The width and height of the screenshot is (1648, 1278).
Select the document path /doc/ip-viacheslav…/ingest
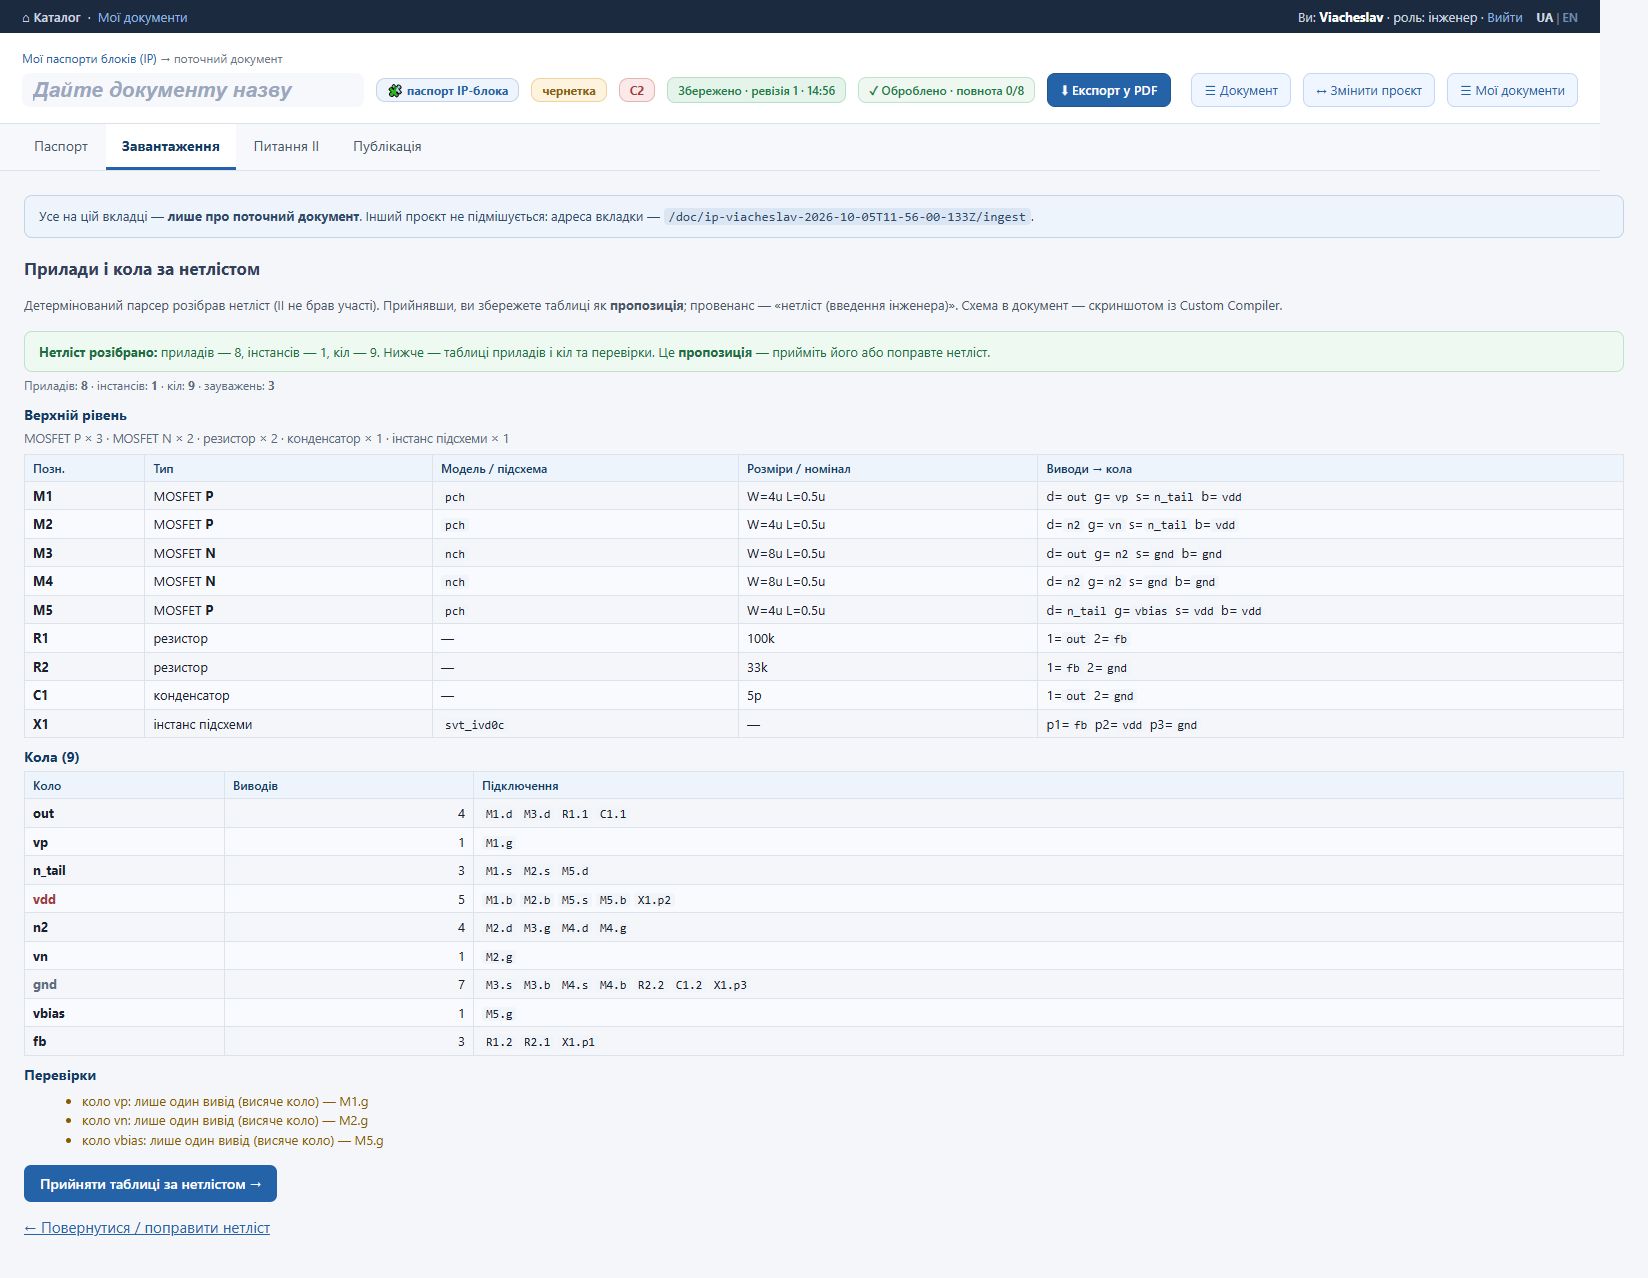click(x=847, y=217)
